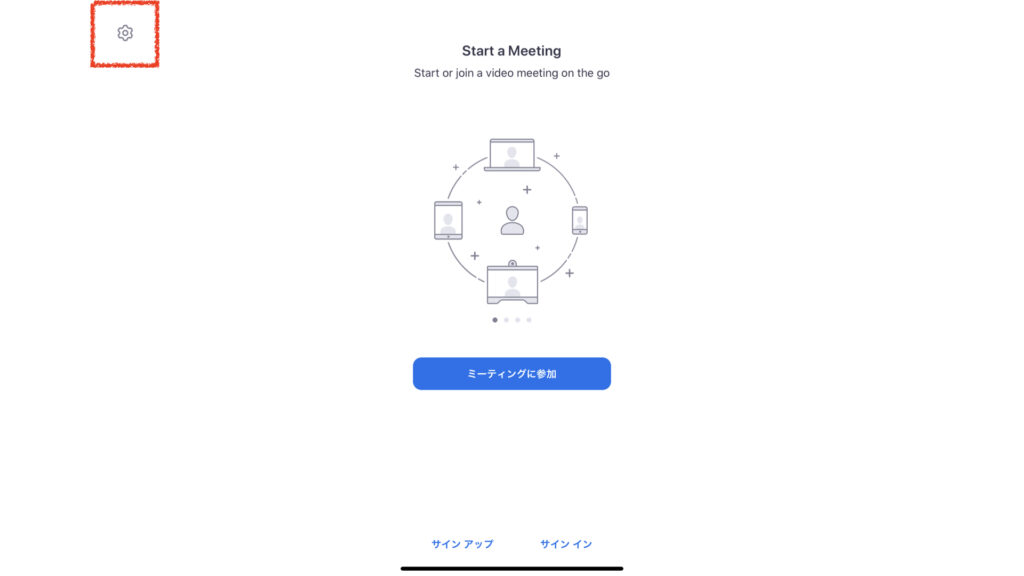The width and height of the screenshot is (1024, 576).
Task: Click the center person avatar icon
Action: (512, 220)
